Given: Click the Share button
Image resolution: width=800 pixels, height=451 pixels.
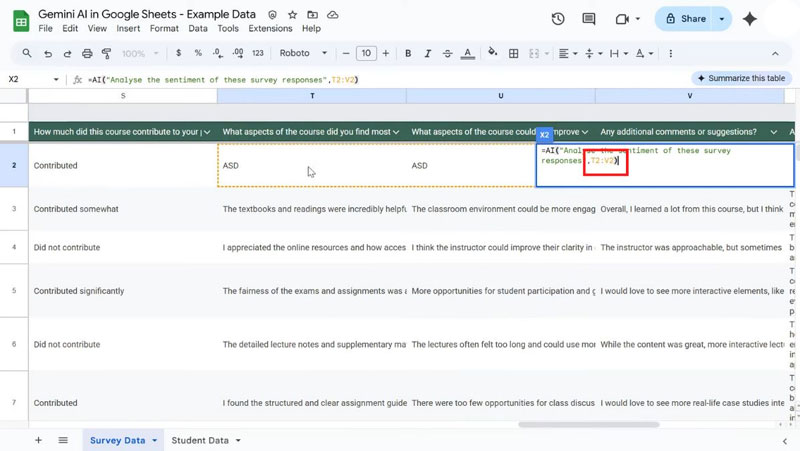Looking at the screenshot, I should coord(685,19).
